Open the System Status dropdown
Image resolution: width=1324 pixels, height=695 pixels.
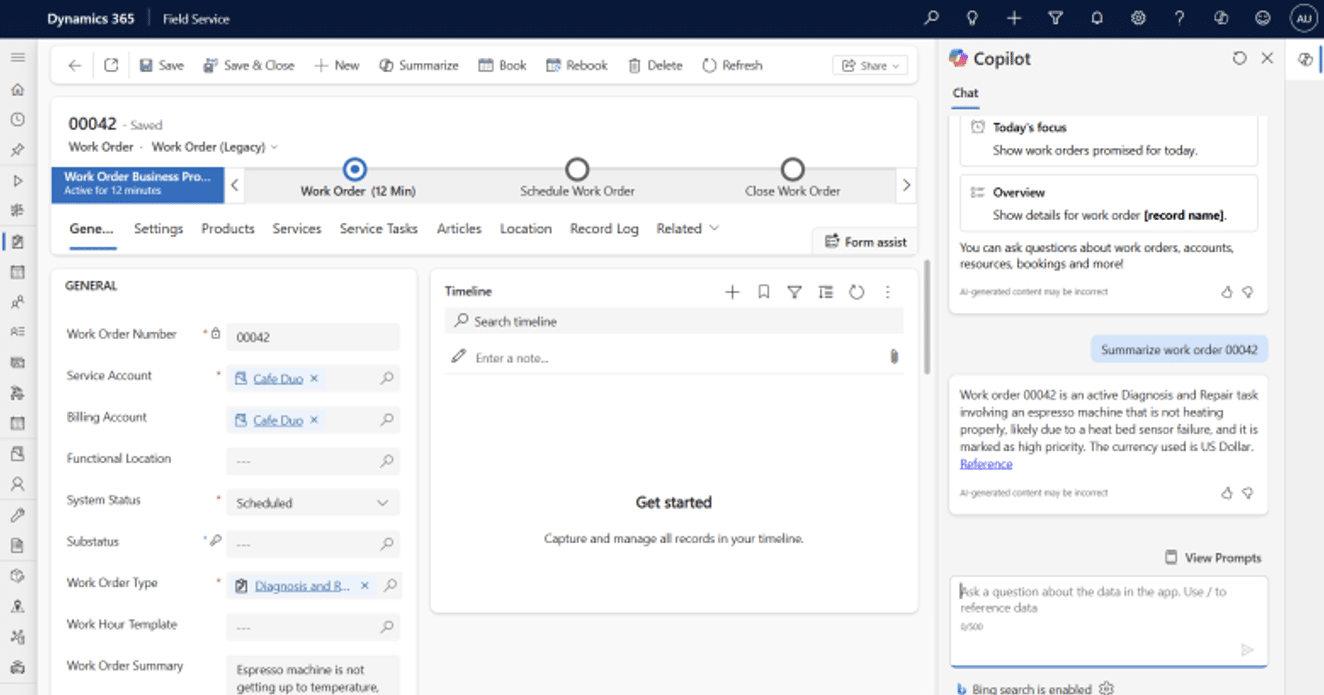(313, 503)
